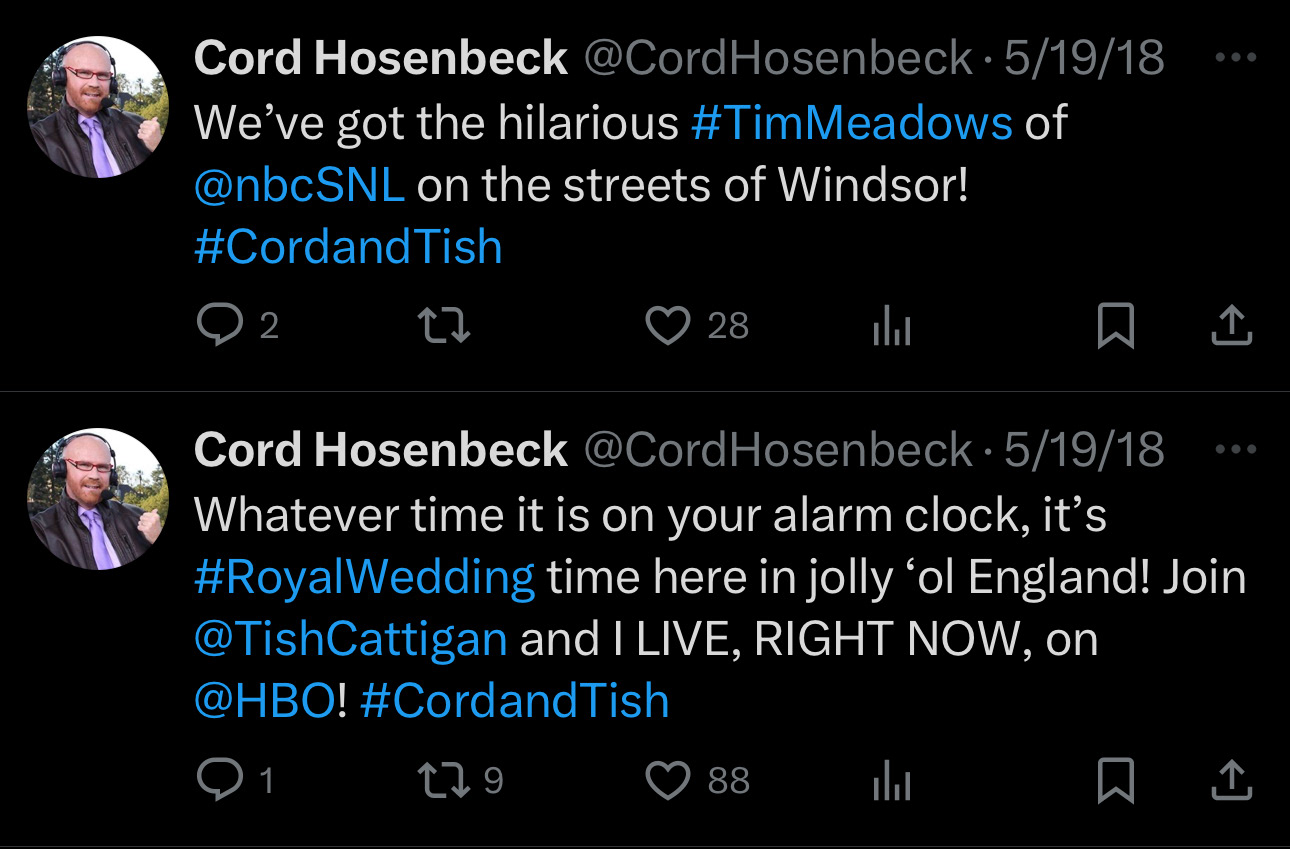Bookmark the Royal Wedding tweet
This screenshot has height=849, width=1290.
(x=1115, y=782)
